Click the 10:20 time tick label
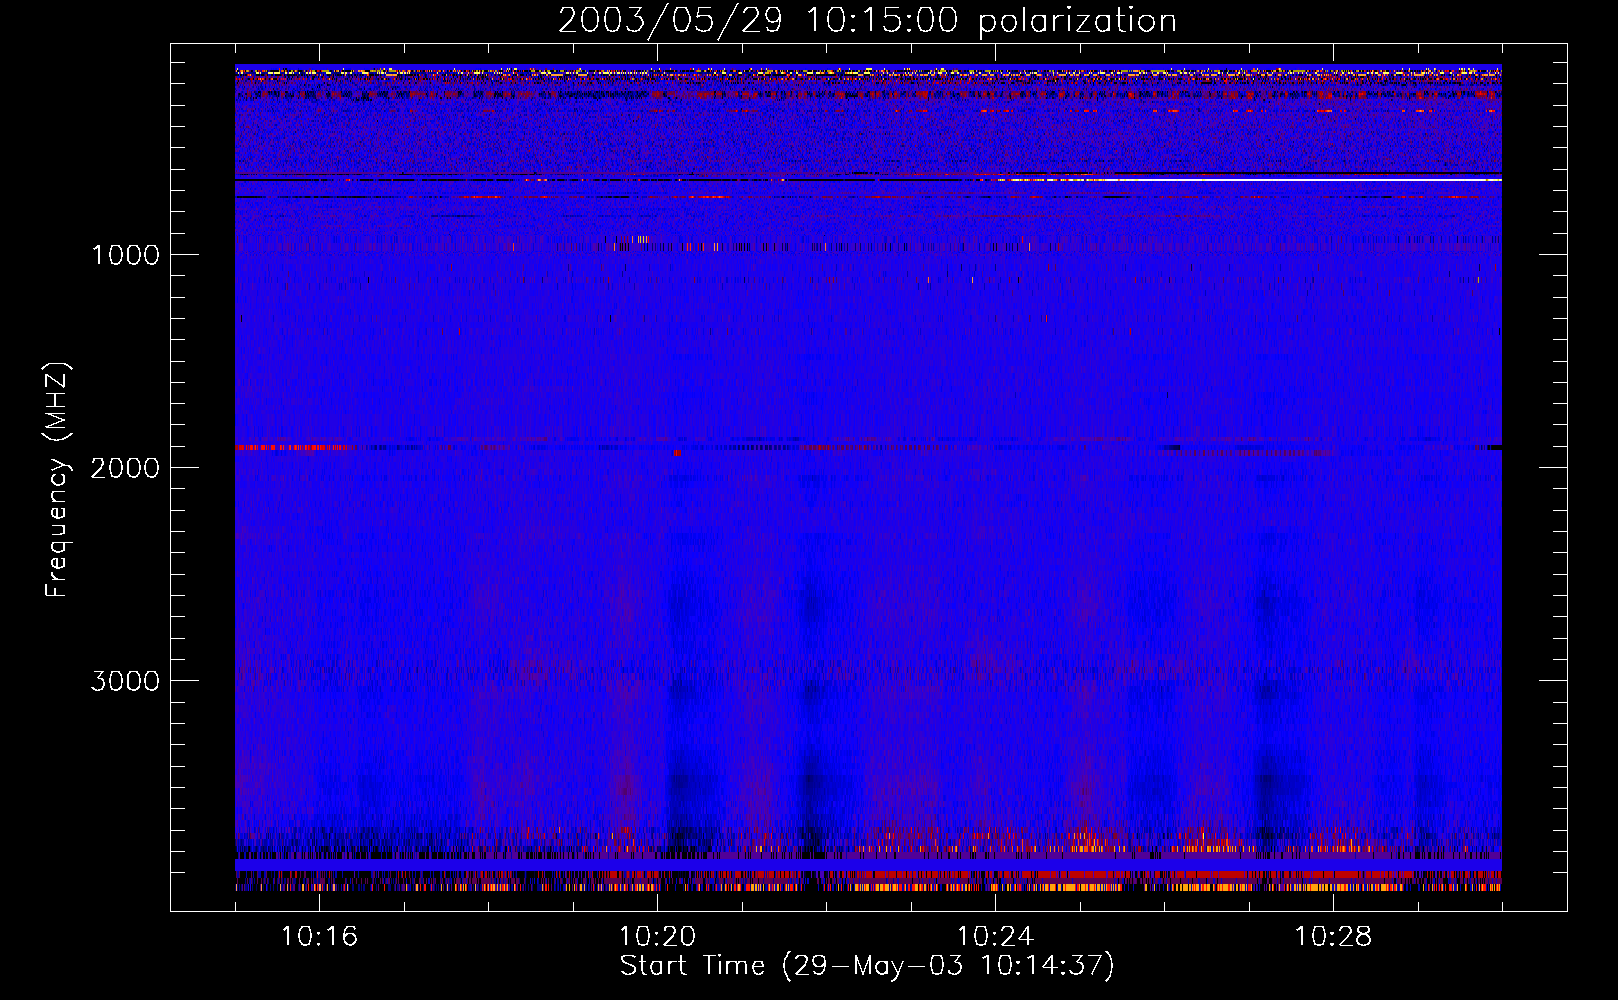1618x1000 pixels. (x=657, y=937)
